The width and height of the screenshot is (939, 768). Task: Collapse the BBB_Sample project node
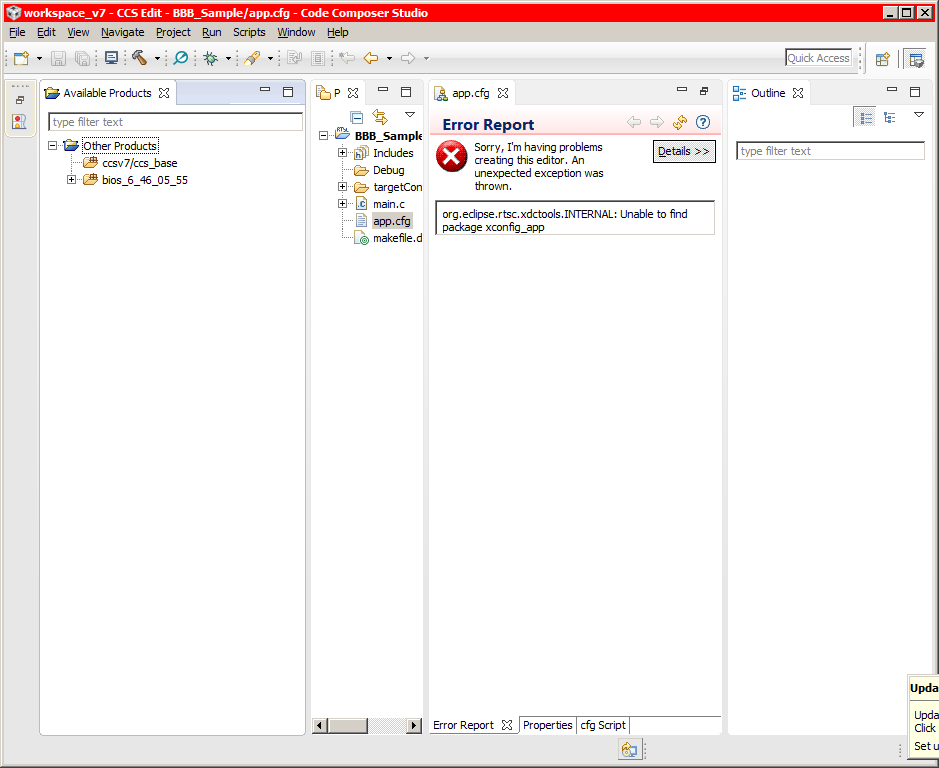pyautogui.click(x=323, y=136)
